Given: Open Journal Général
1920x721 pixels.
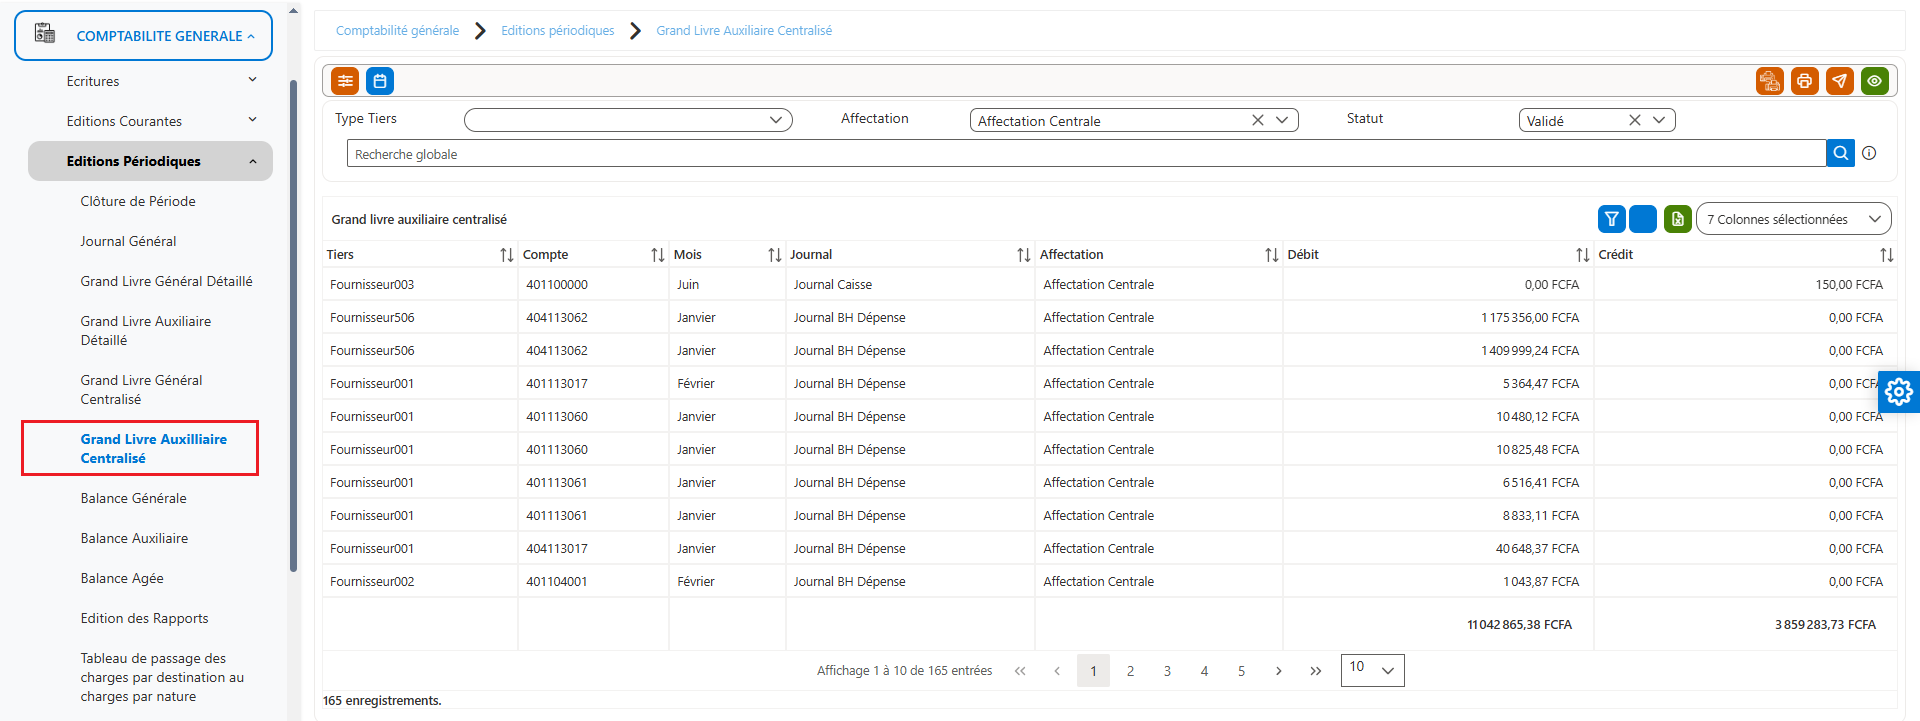Looking at the screenshot, I should pos(128,241).
